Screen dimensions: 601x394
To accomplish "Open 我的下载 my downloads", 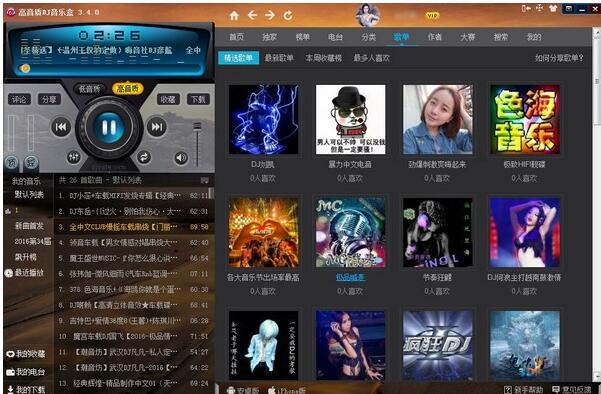I will [25, 389].
